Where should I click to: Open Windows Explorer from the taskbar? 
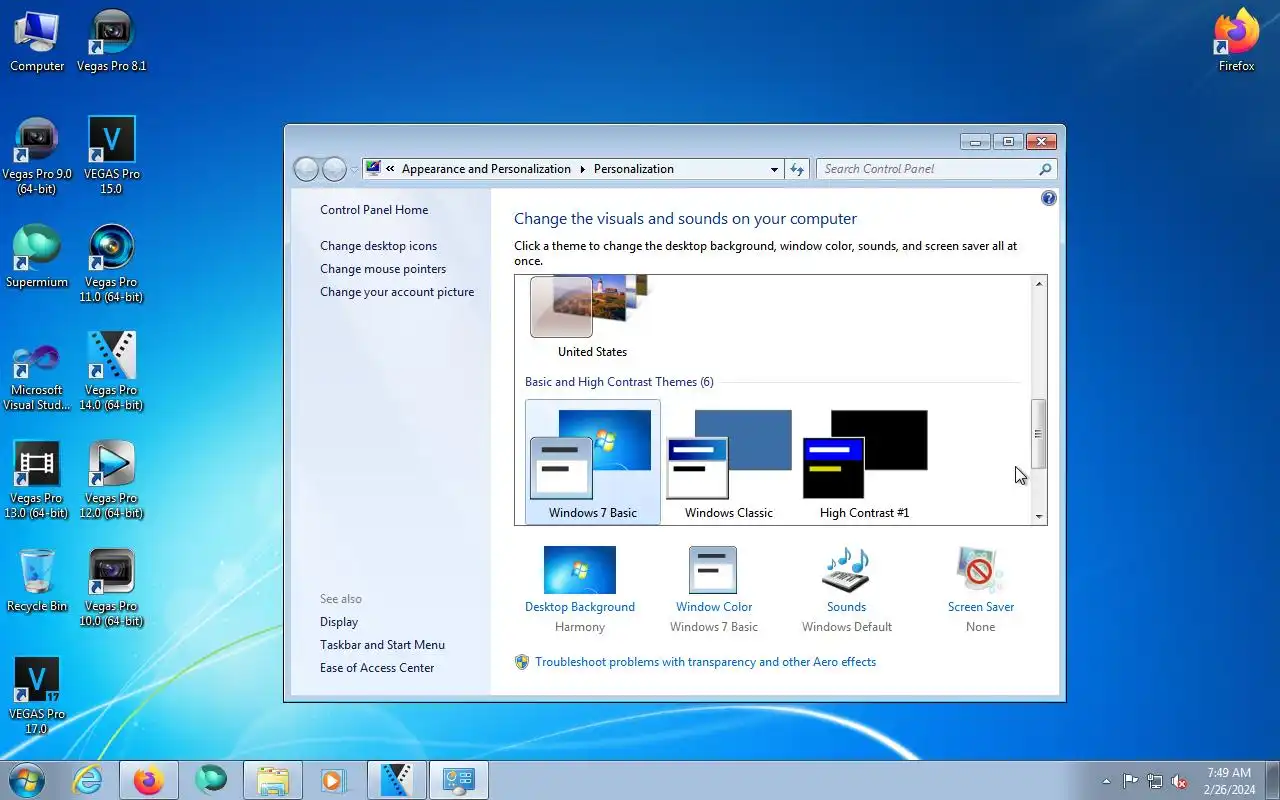[273, 780]
